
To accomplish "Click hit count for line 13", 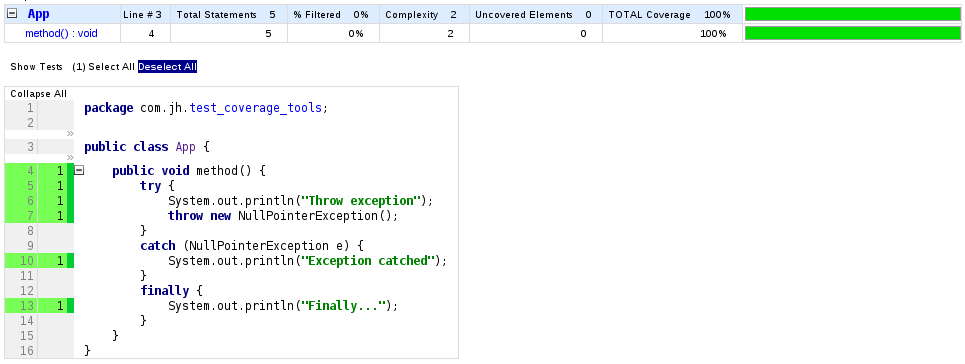I will (x=60, y=305).
